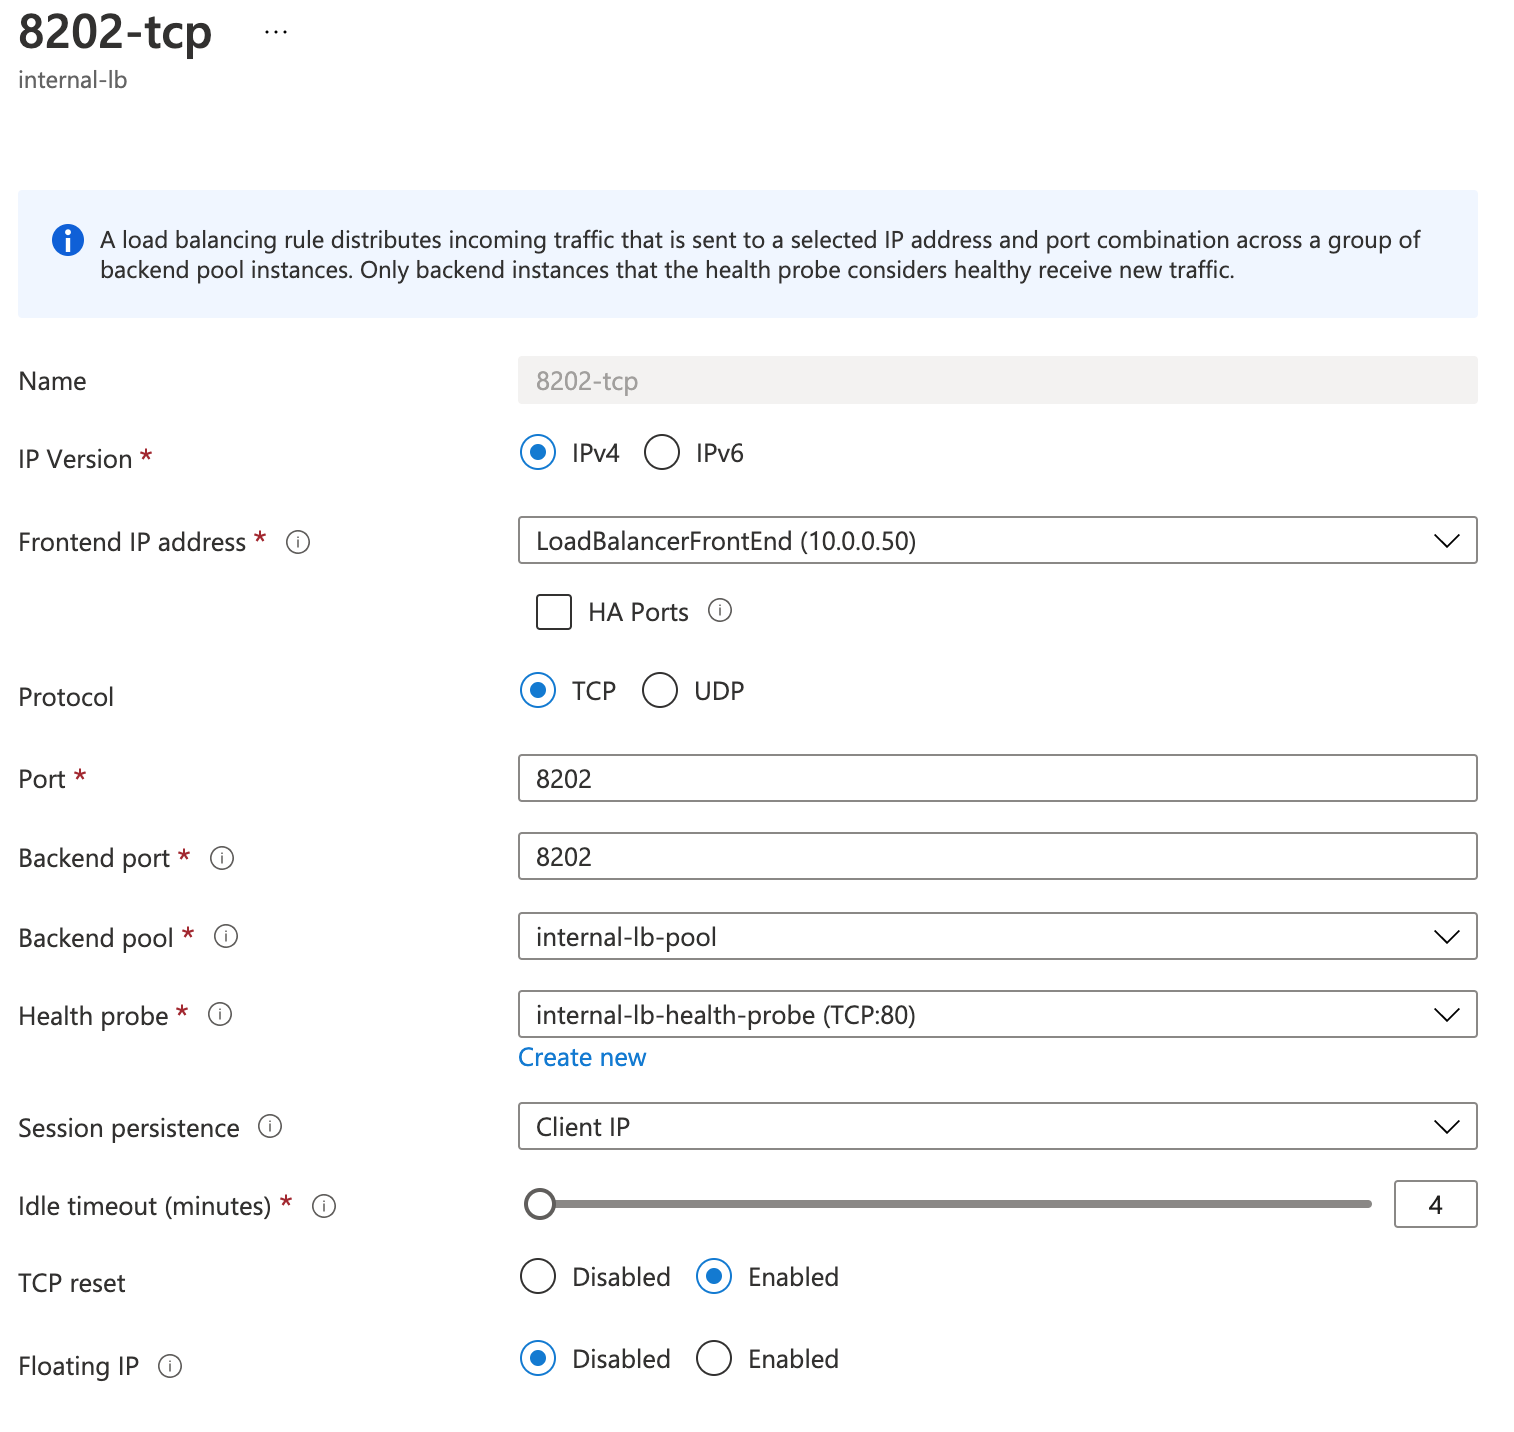
Task: Click the Protocol label
Action: tap(66, 697)
